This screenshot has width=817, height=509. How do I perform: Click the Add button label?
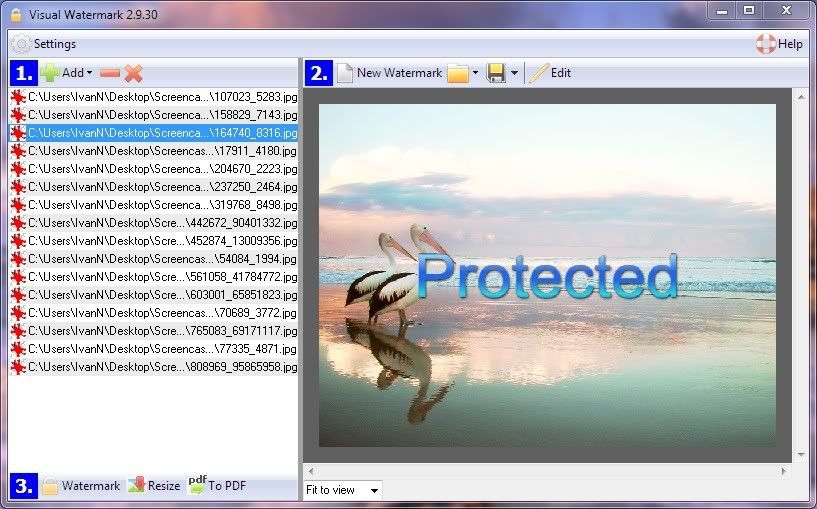point(72,73)
